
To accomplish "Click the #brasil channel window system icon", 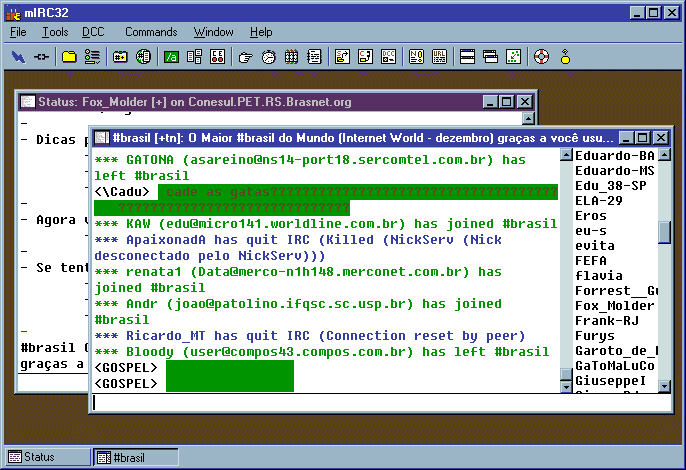I will pyautogui.click(x=102, y=138).
